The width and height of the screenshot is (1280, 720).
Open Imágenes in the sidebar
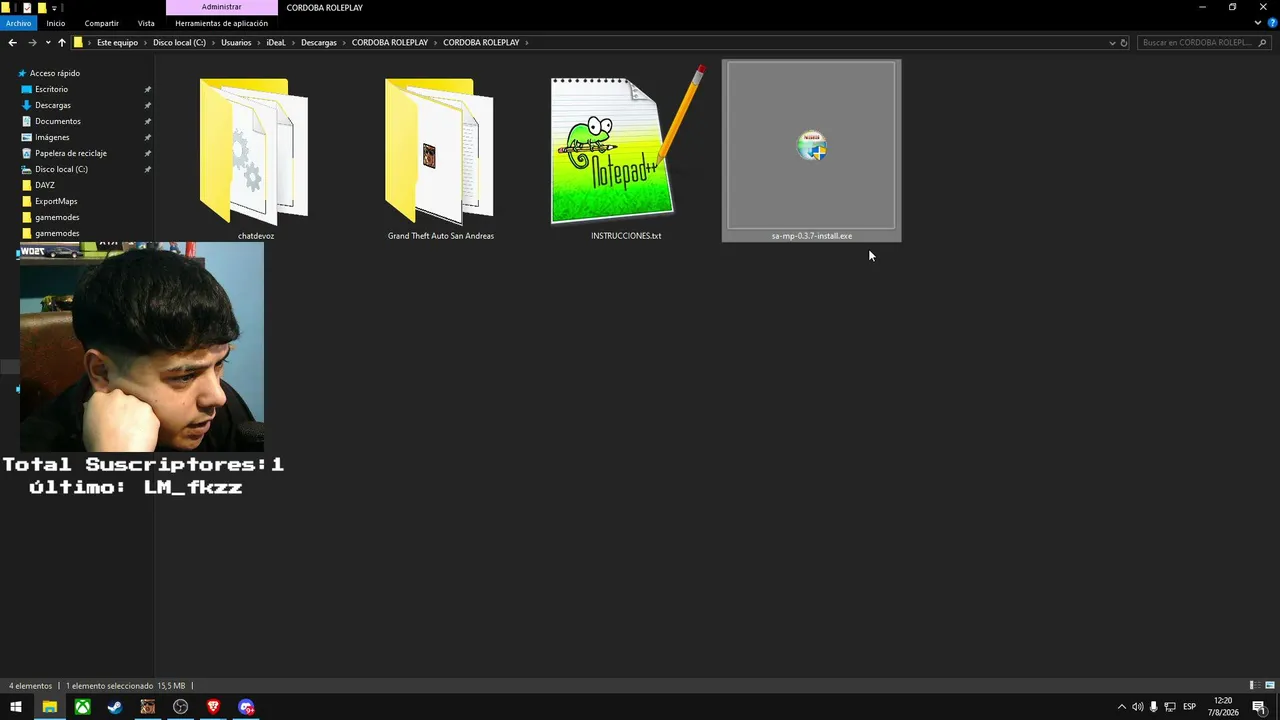(52, 137)
